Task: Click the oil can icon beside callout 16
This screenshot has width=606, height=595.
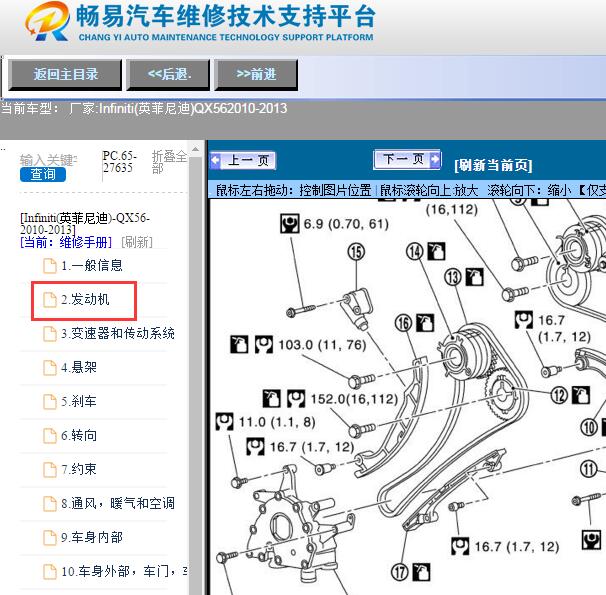Action: [x=425, y=323]
